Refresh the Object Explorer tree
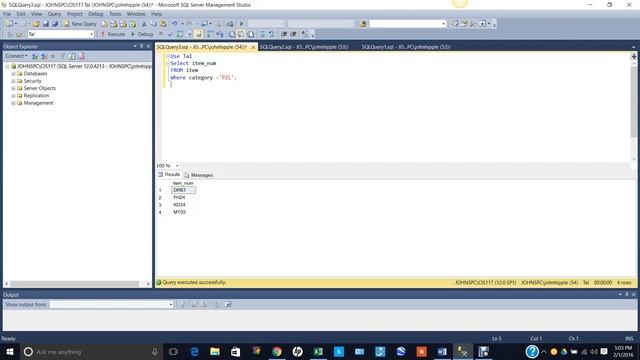640x360 pixels. 71,56
